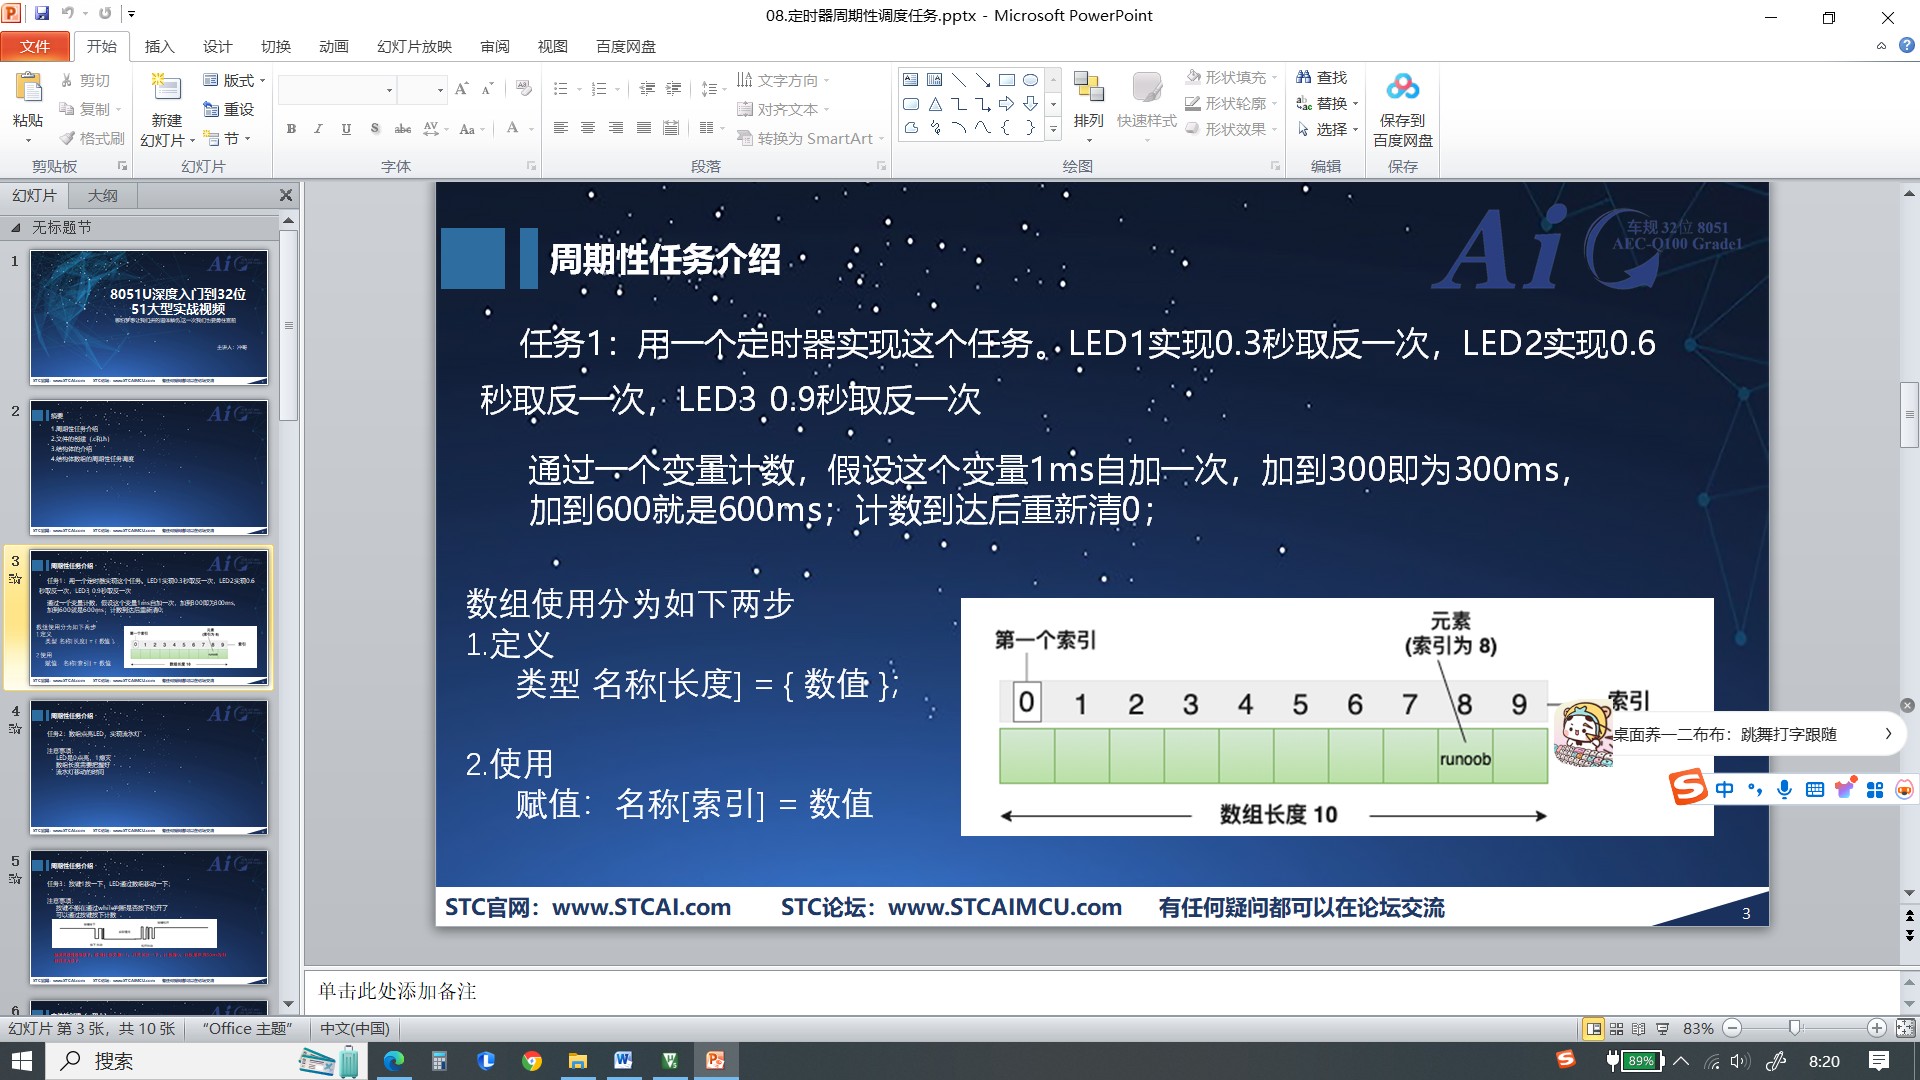The image size is (1920, 1080).
Task: Click the zoom slider handle
Action: pos(1795,1028)
